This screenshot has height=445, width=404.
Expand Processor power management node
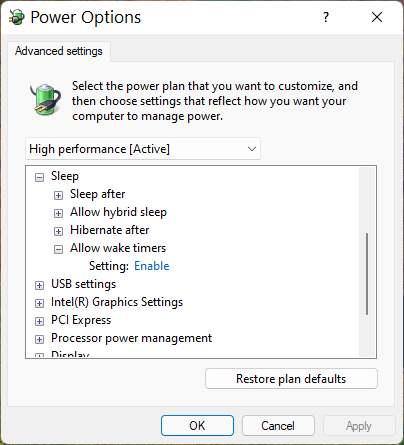click(x=39, y=339)
